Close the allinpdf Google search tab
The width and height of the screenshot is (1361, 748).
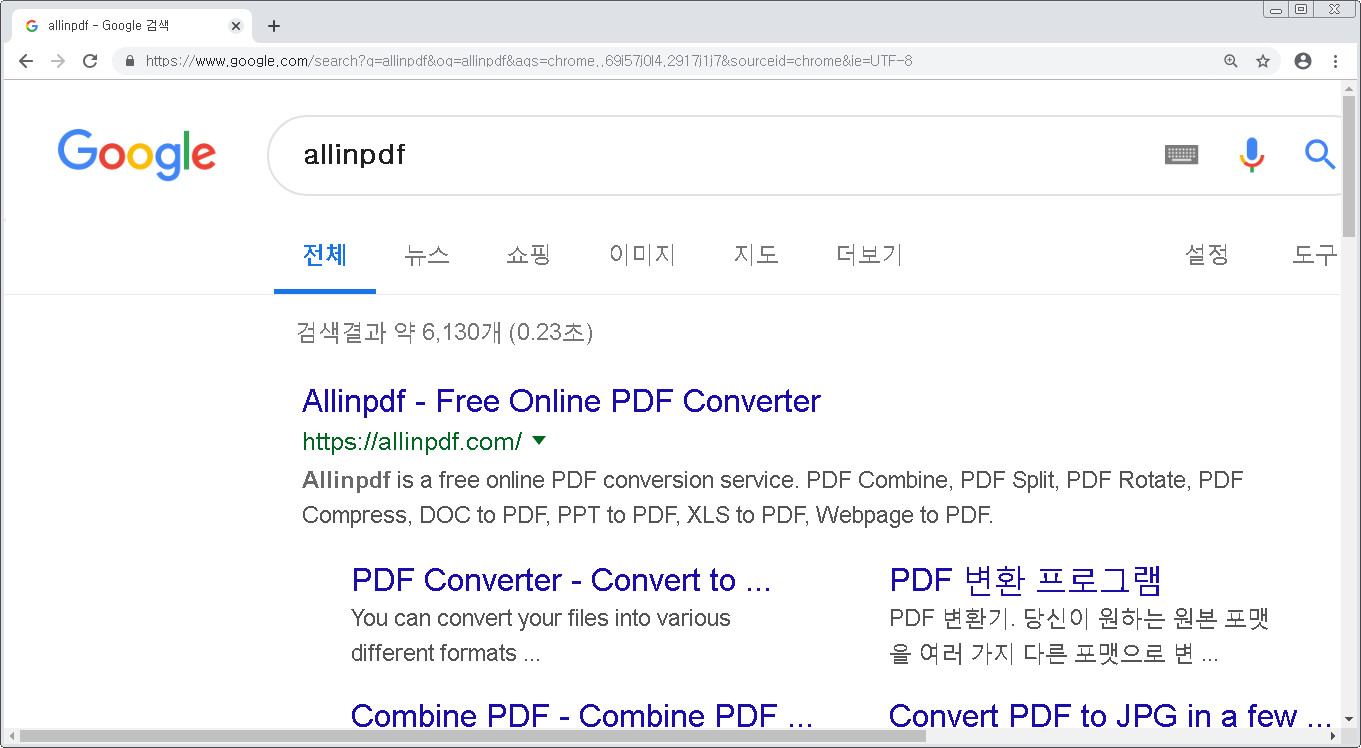tap(236, 26)
